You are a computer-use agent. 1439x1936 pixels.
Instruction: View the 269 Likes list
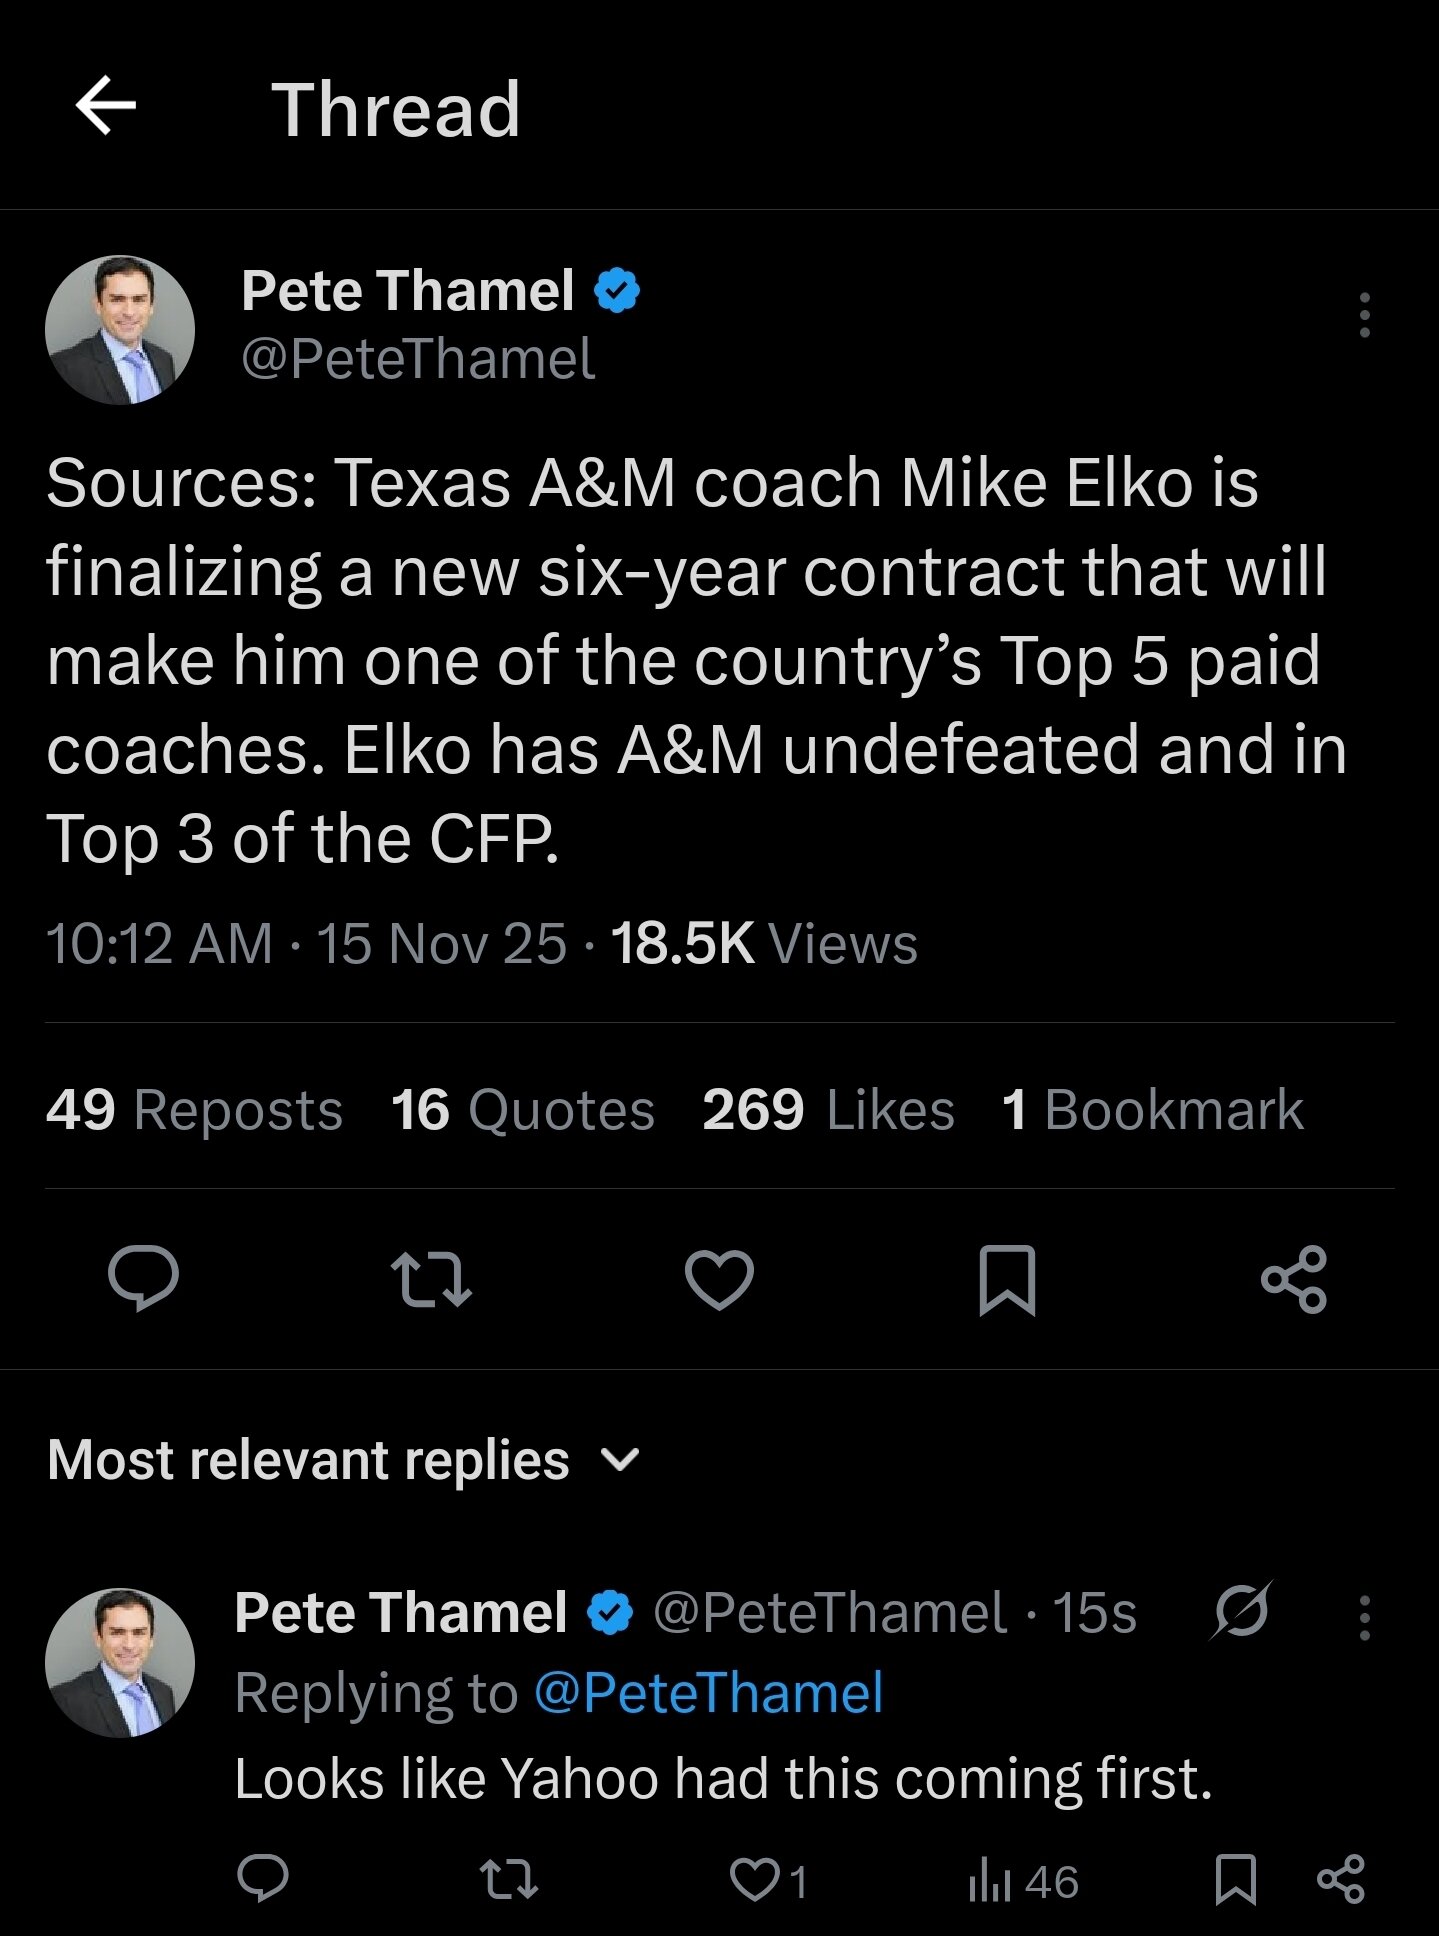(x=828, y=1110)
